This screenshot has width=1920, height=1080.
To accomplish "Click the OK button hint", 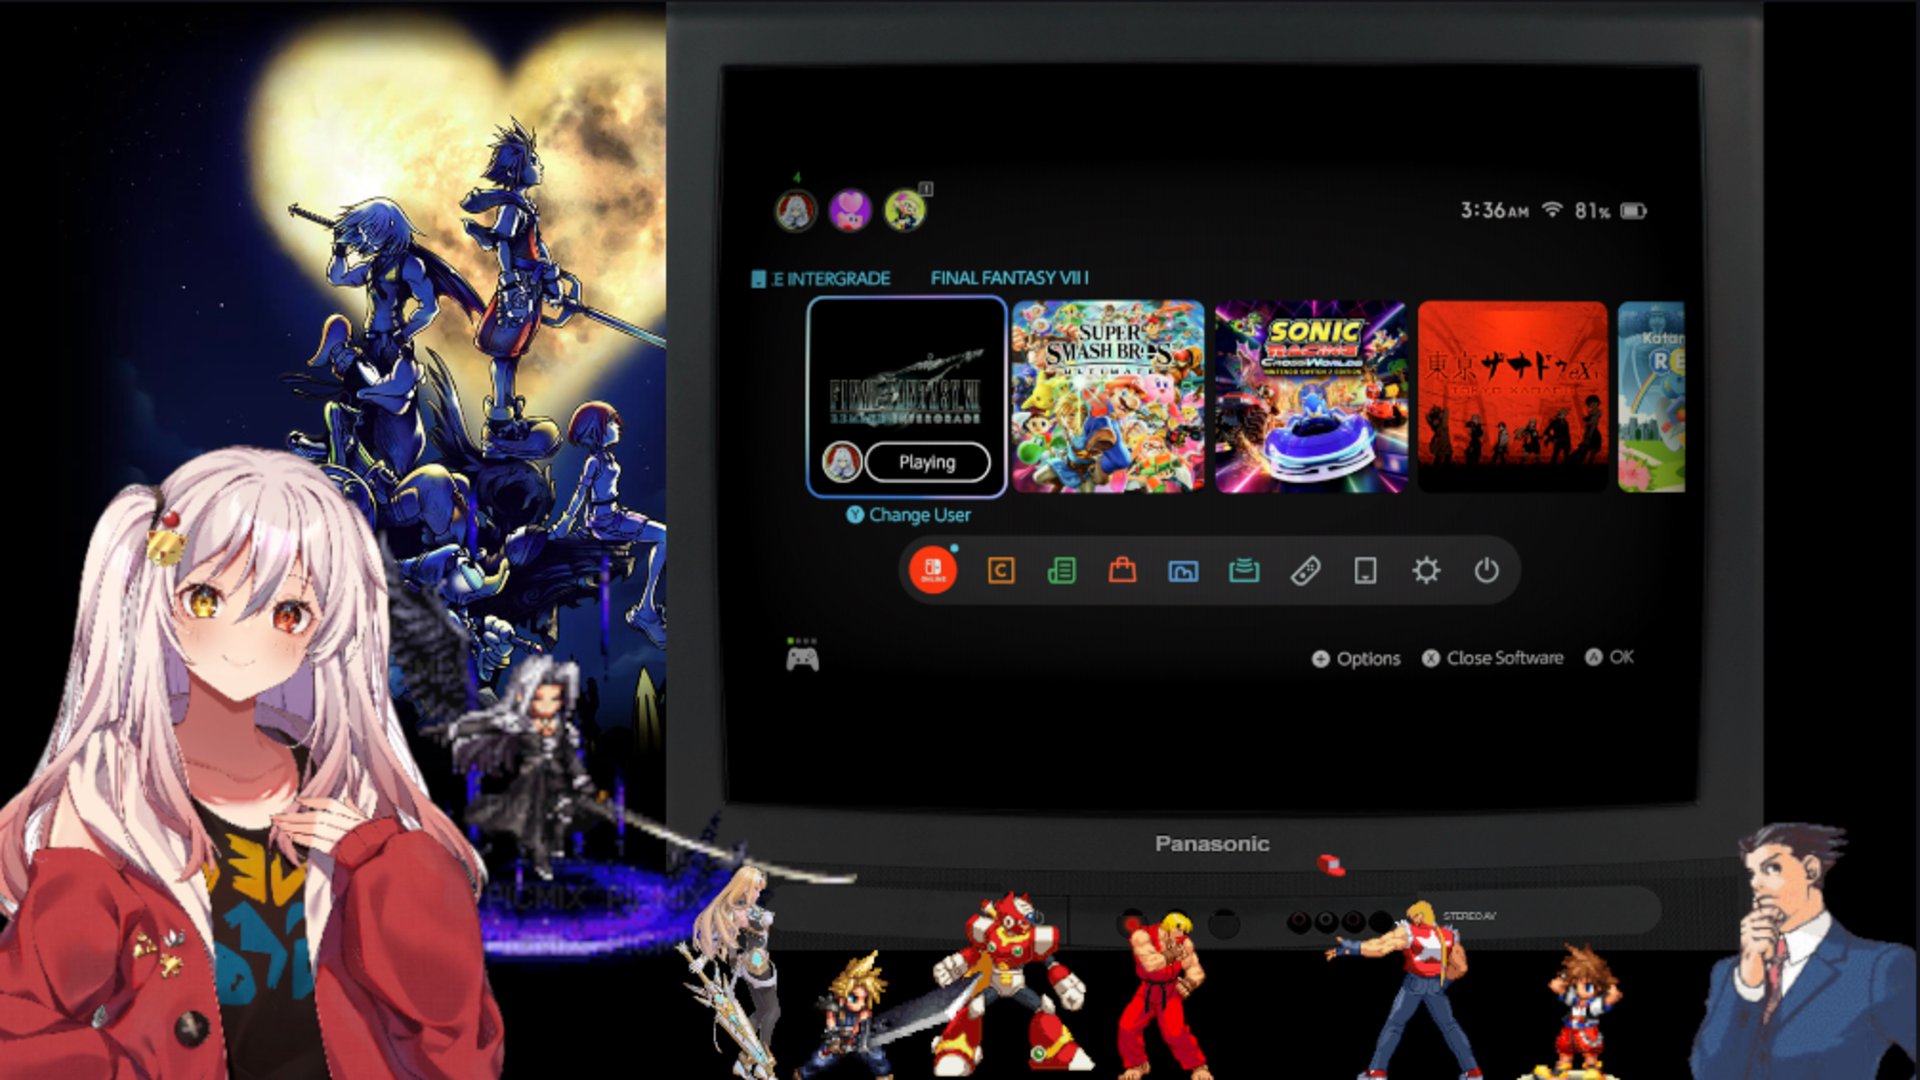I will (1610, 657).
